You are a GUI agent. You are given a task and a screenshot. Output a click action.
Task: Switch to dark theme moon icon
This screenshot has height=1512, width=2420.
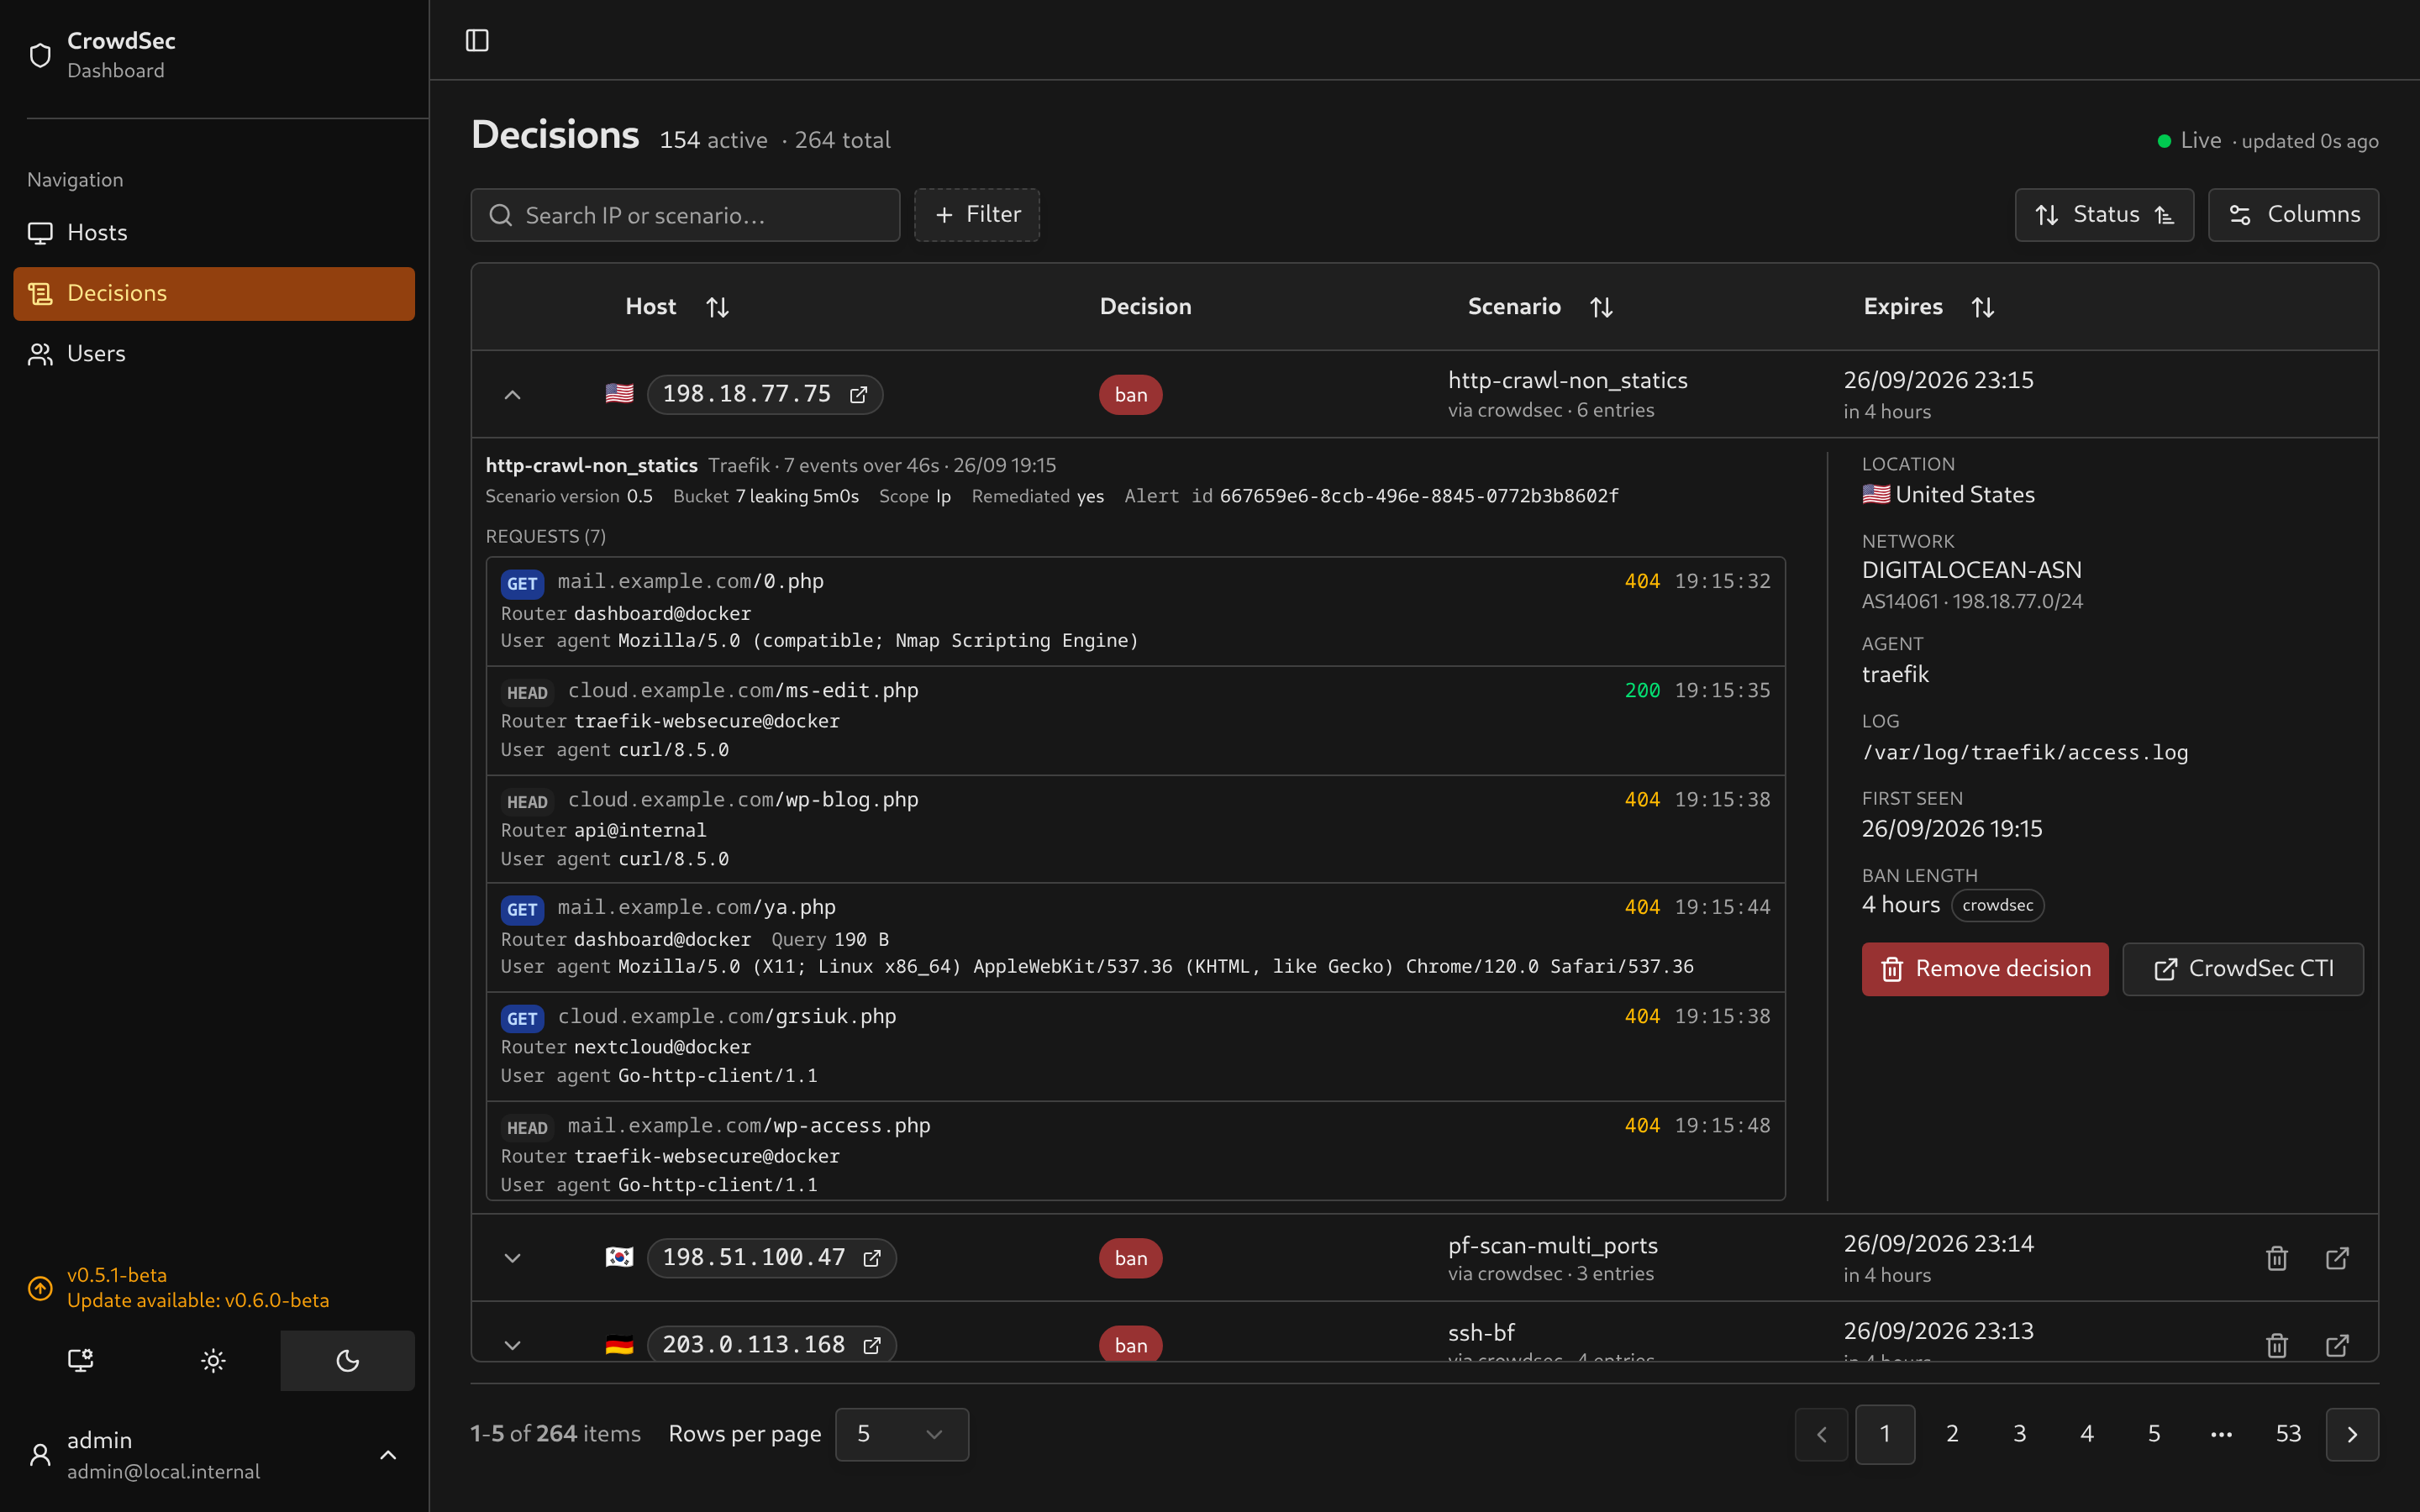point(347,1360)
